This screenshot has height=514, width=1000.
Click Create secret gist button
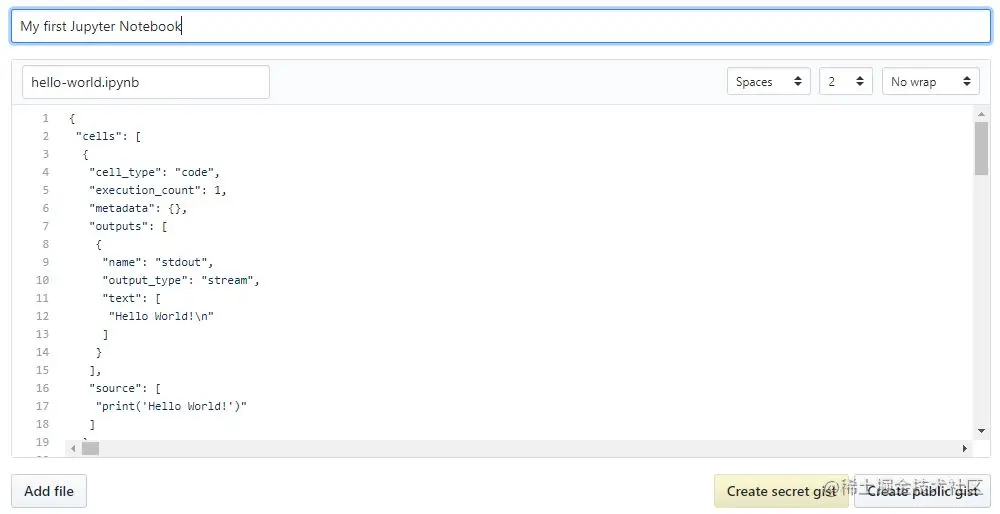pyautogui.click(x=781, y=491)
